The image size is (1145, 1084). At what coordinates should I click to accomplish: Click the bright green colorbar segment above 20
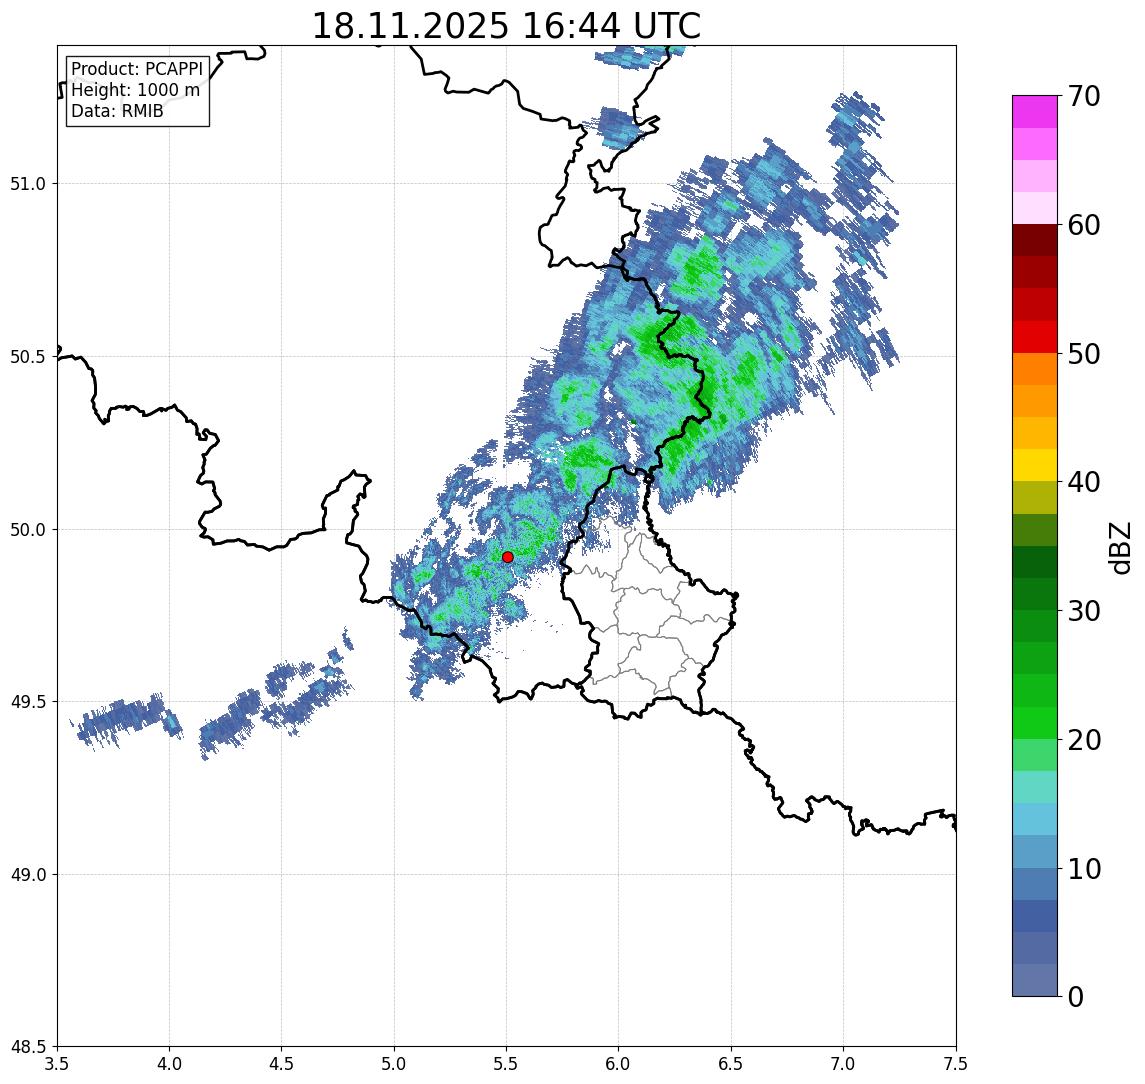point(1035,722)
